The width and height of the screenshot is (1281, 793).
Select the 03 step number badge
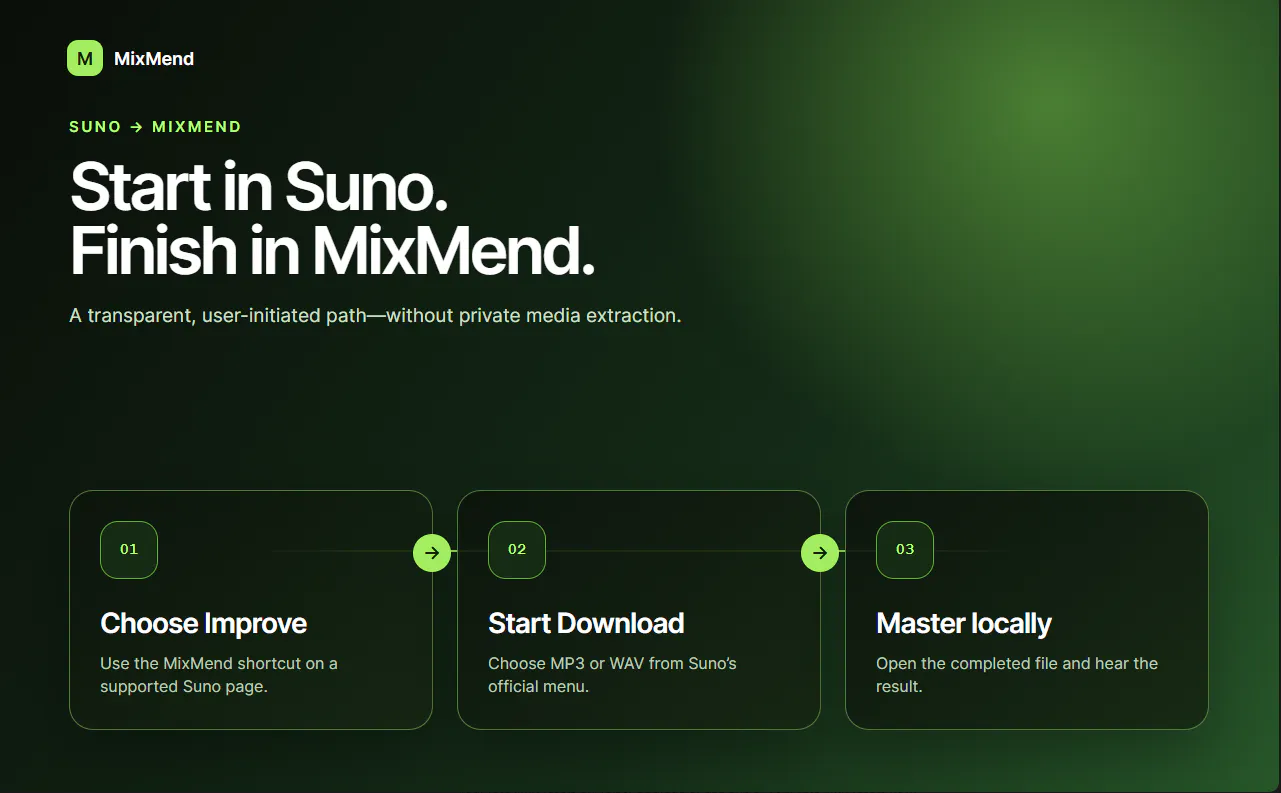pos(905,550)
